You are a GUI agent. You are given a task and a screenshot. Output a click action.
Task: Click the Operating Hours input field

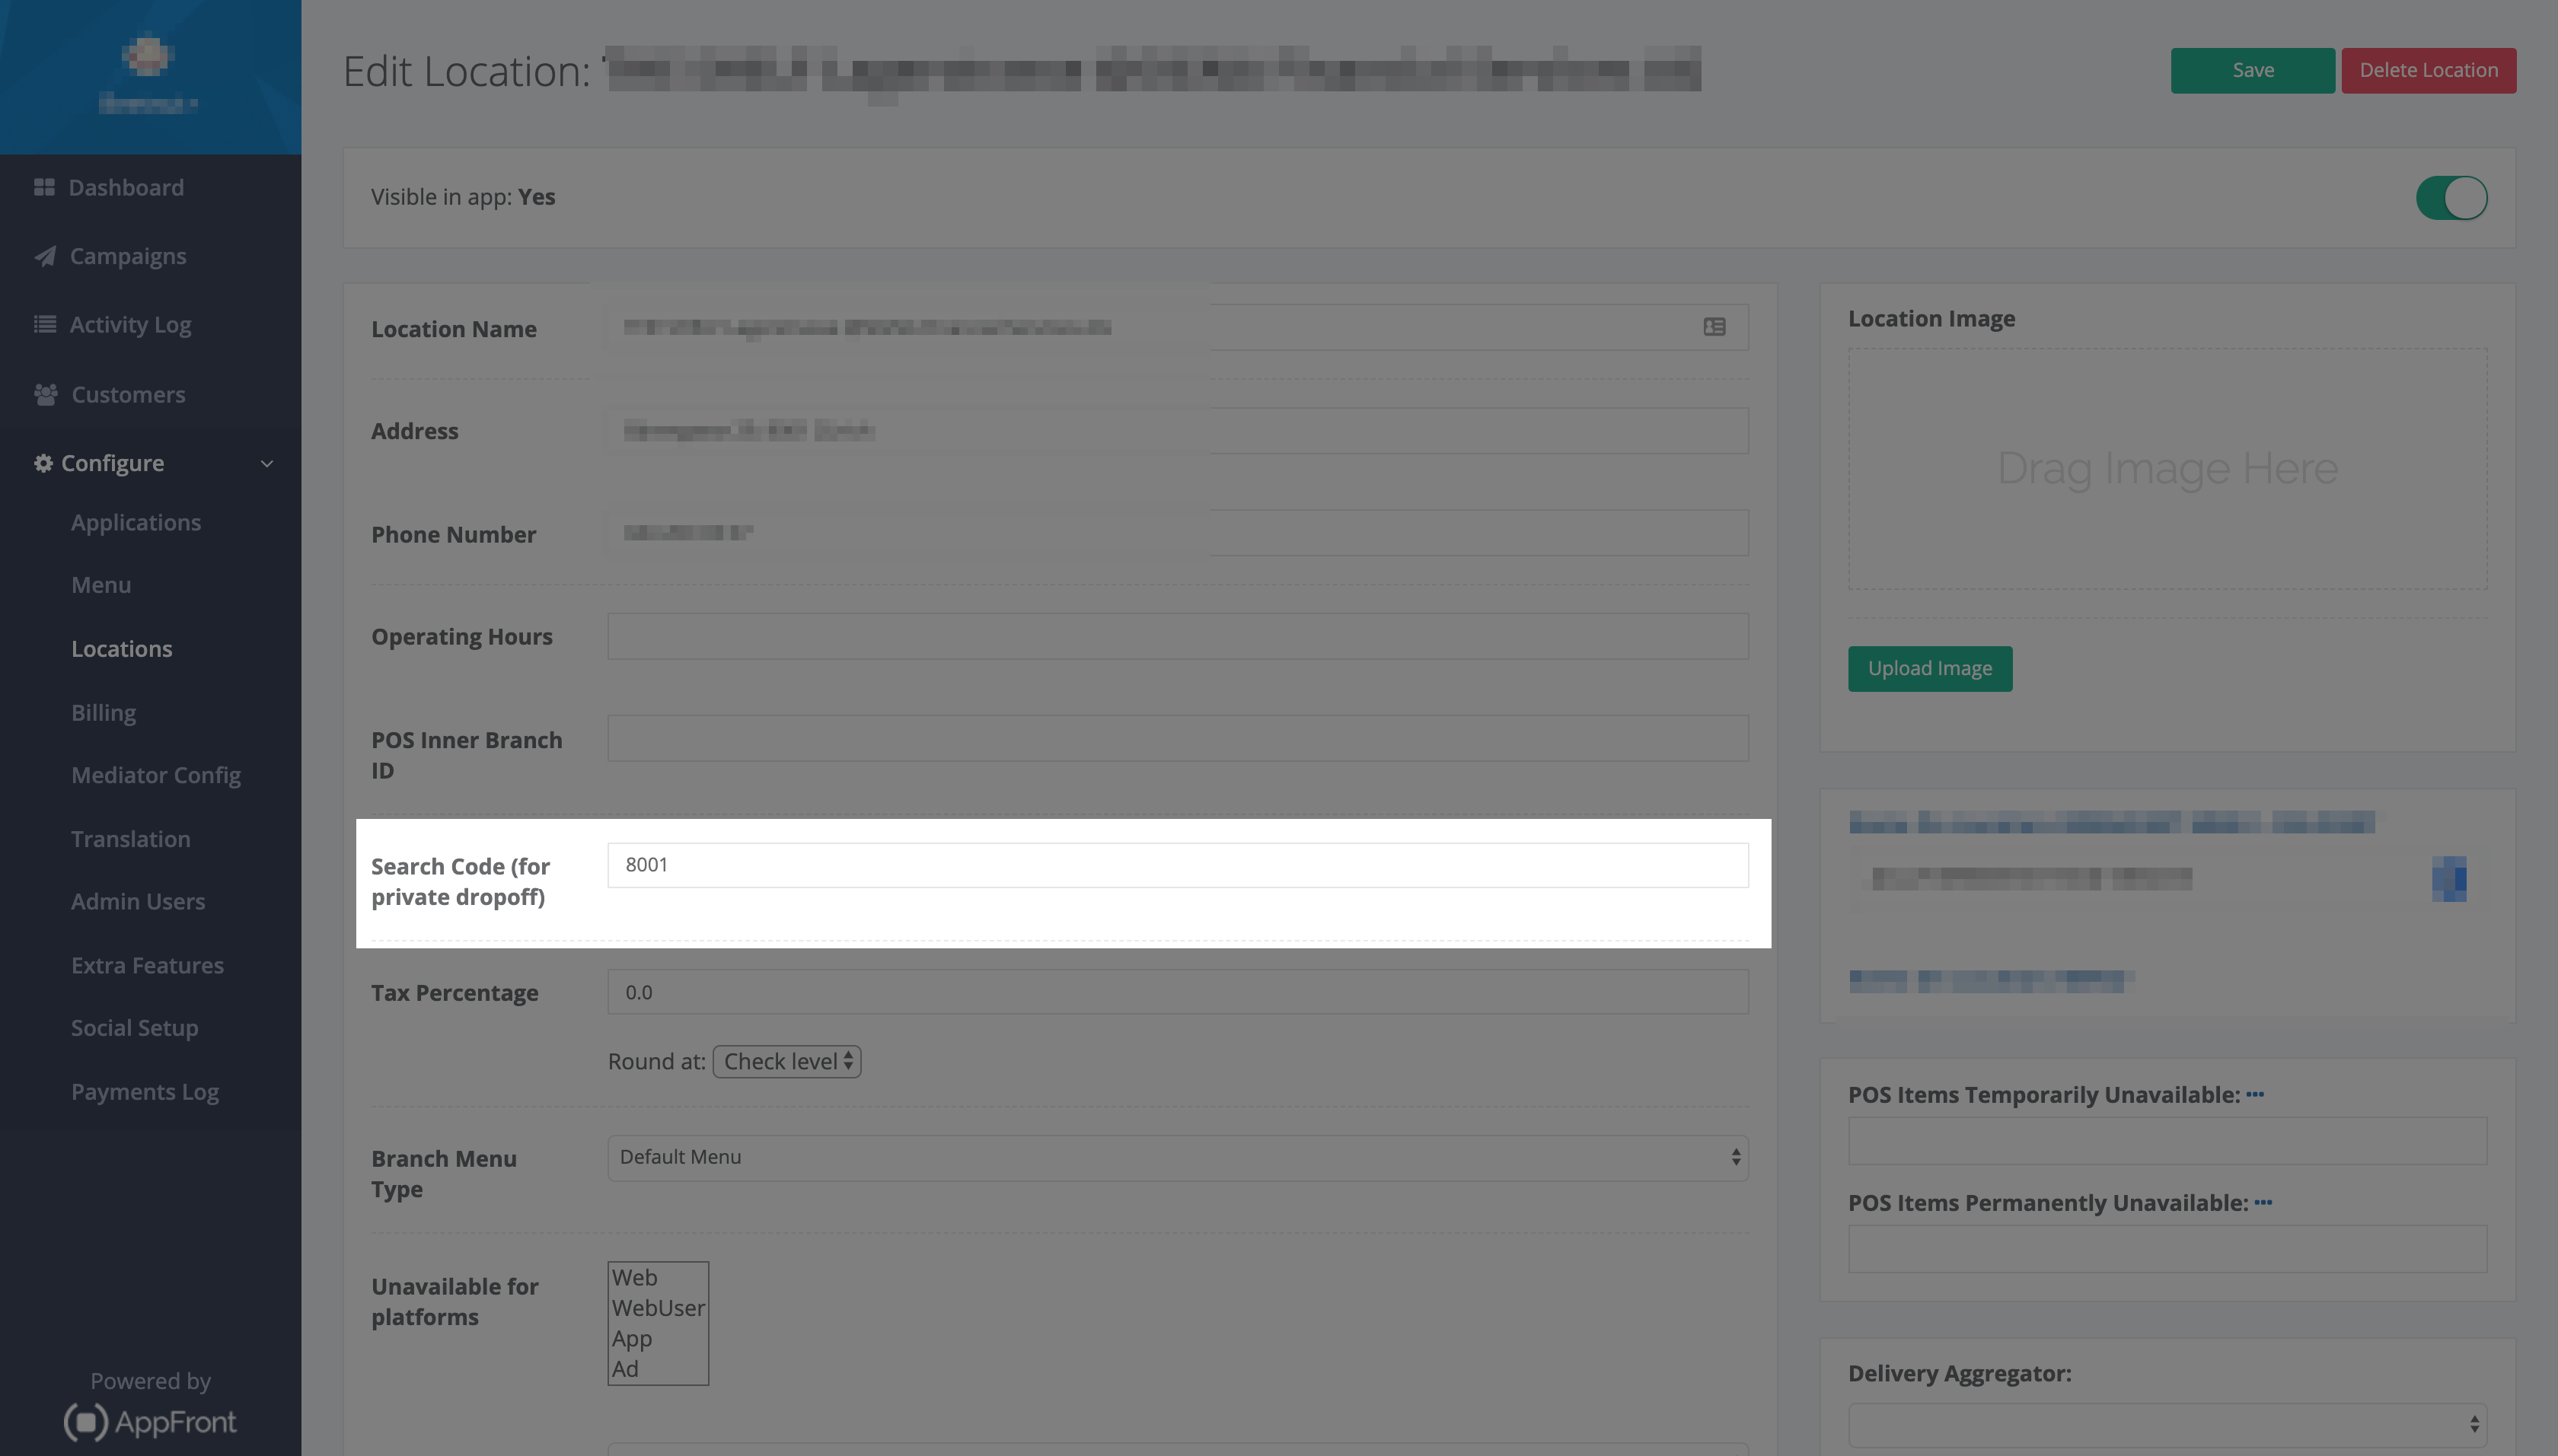[1178, 636]
